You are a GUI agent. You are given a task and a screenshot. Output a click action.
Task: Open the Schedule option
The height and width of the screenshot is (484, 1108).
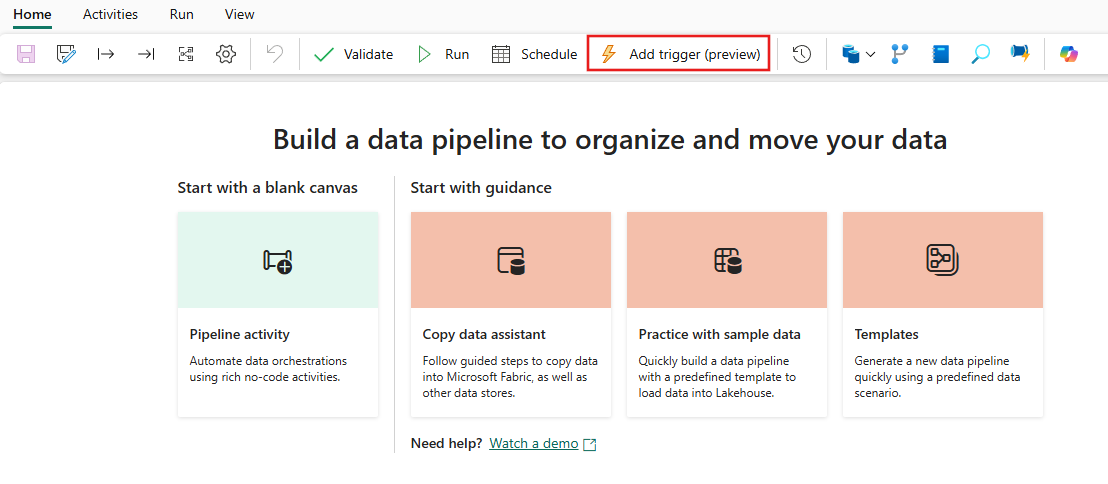pyautogui.click(x=535, y=54)
